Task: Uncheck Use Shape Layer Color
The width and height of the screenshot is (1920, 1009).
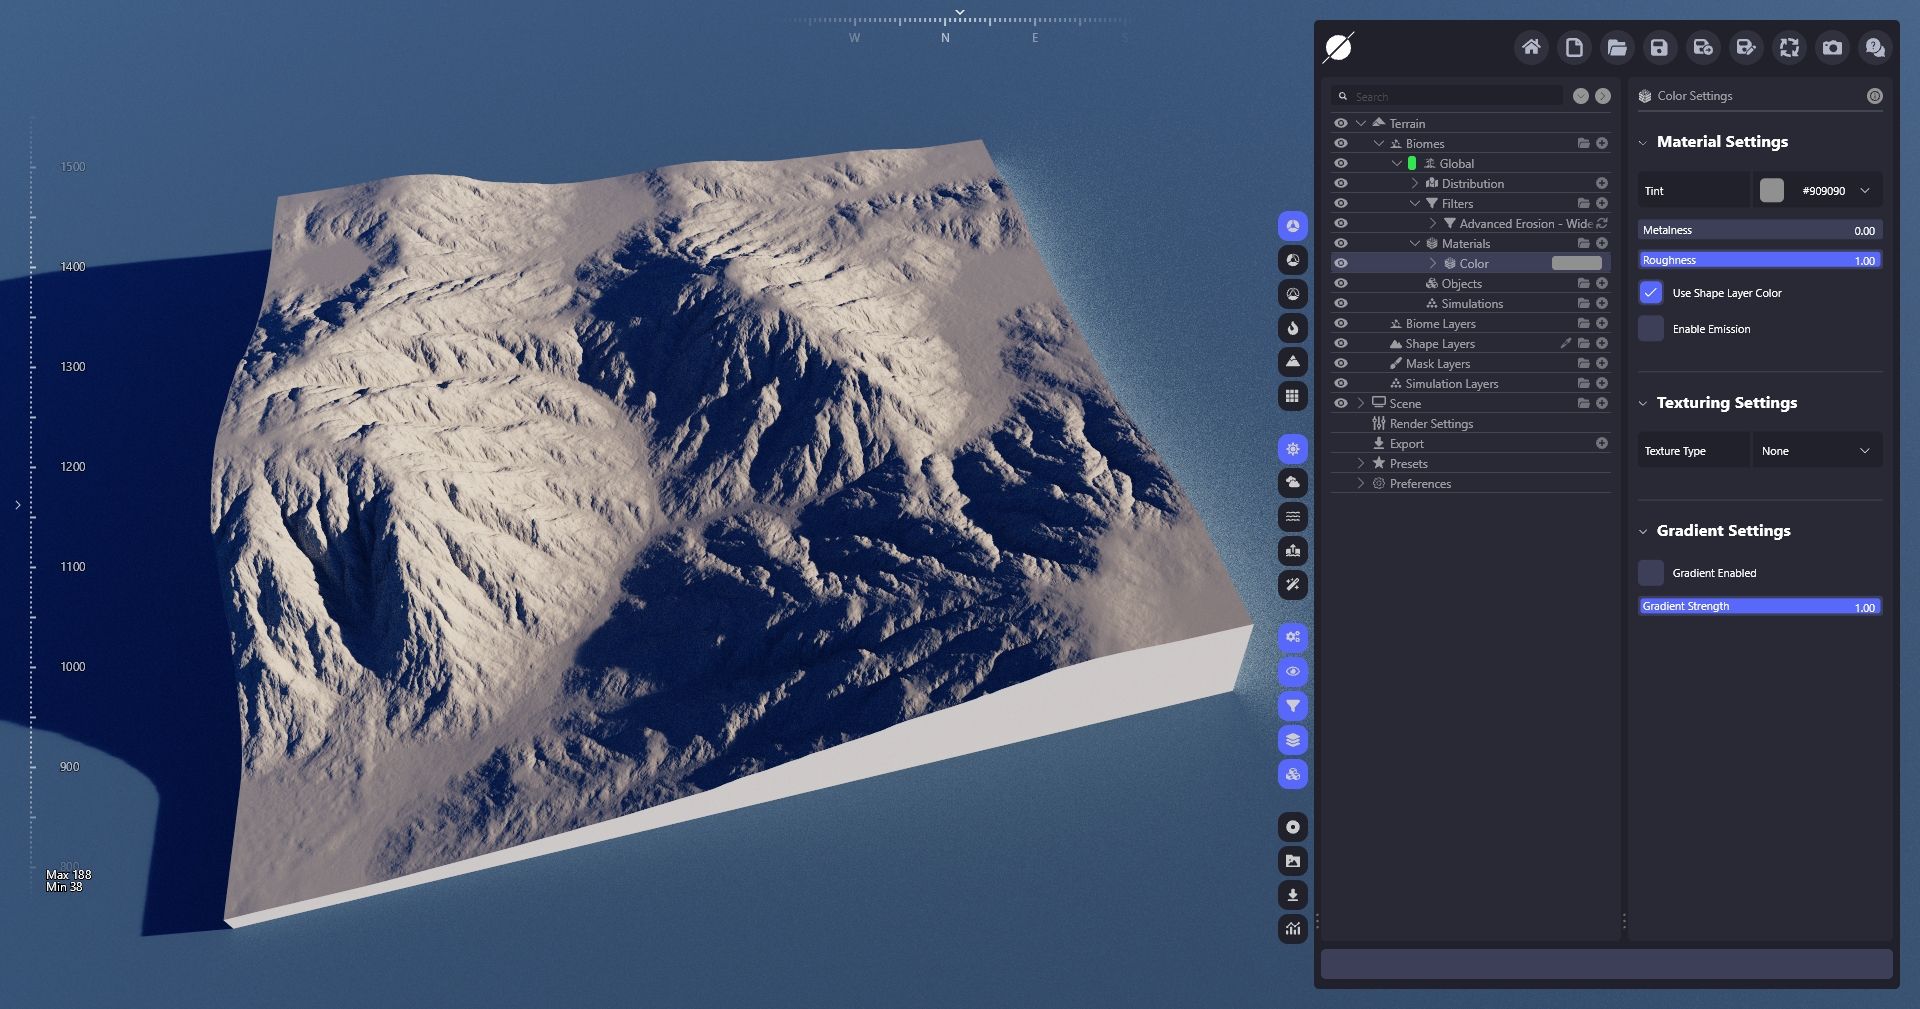Action: point(1651,293)
